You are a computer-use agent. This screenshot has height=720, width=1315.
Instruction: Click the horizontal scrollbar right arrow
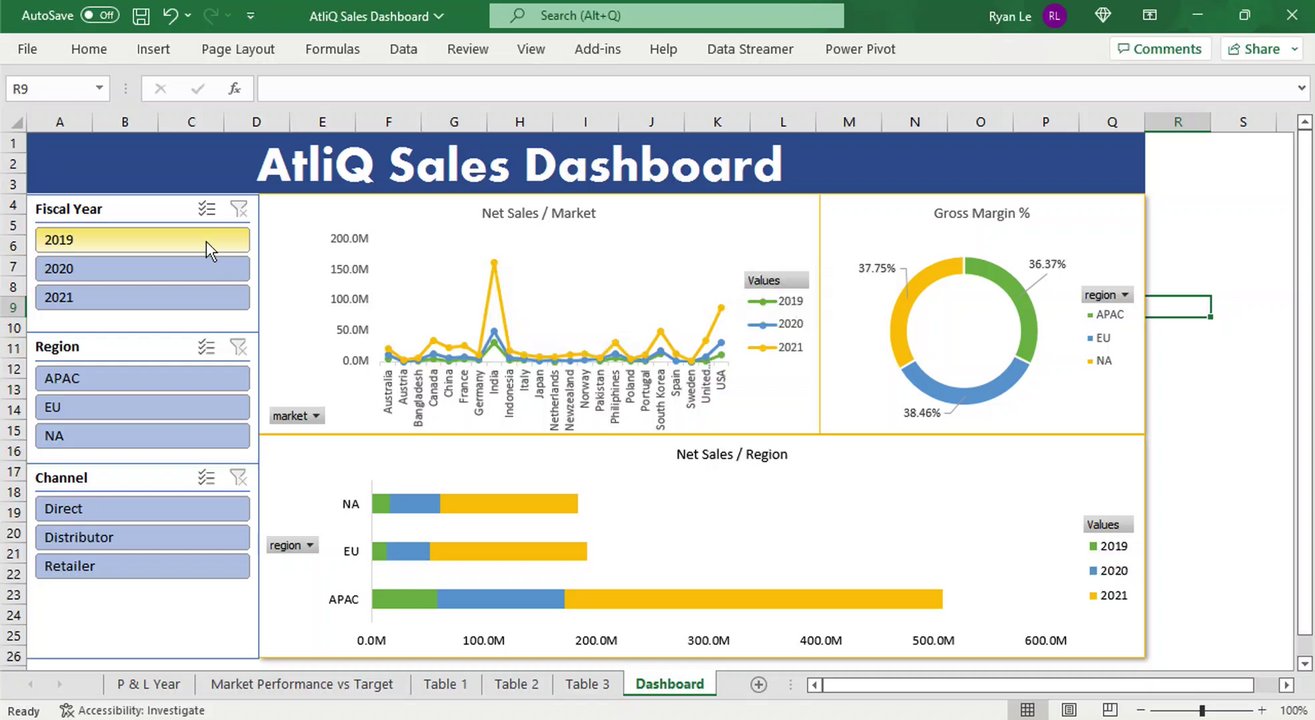click(x=1287, y=685)
